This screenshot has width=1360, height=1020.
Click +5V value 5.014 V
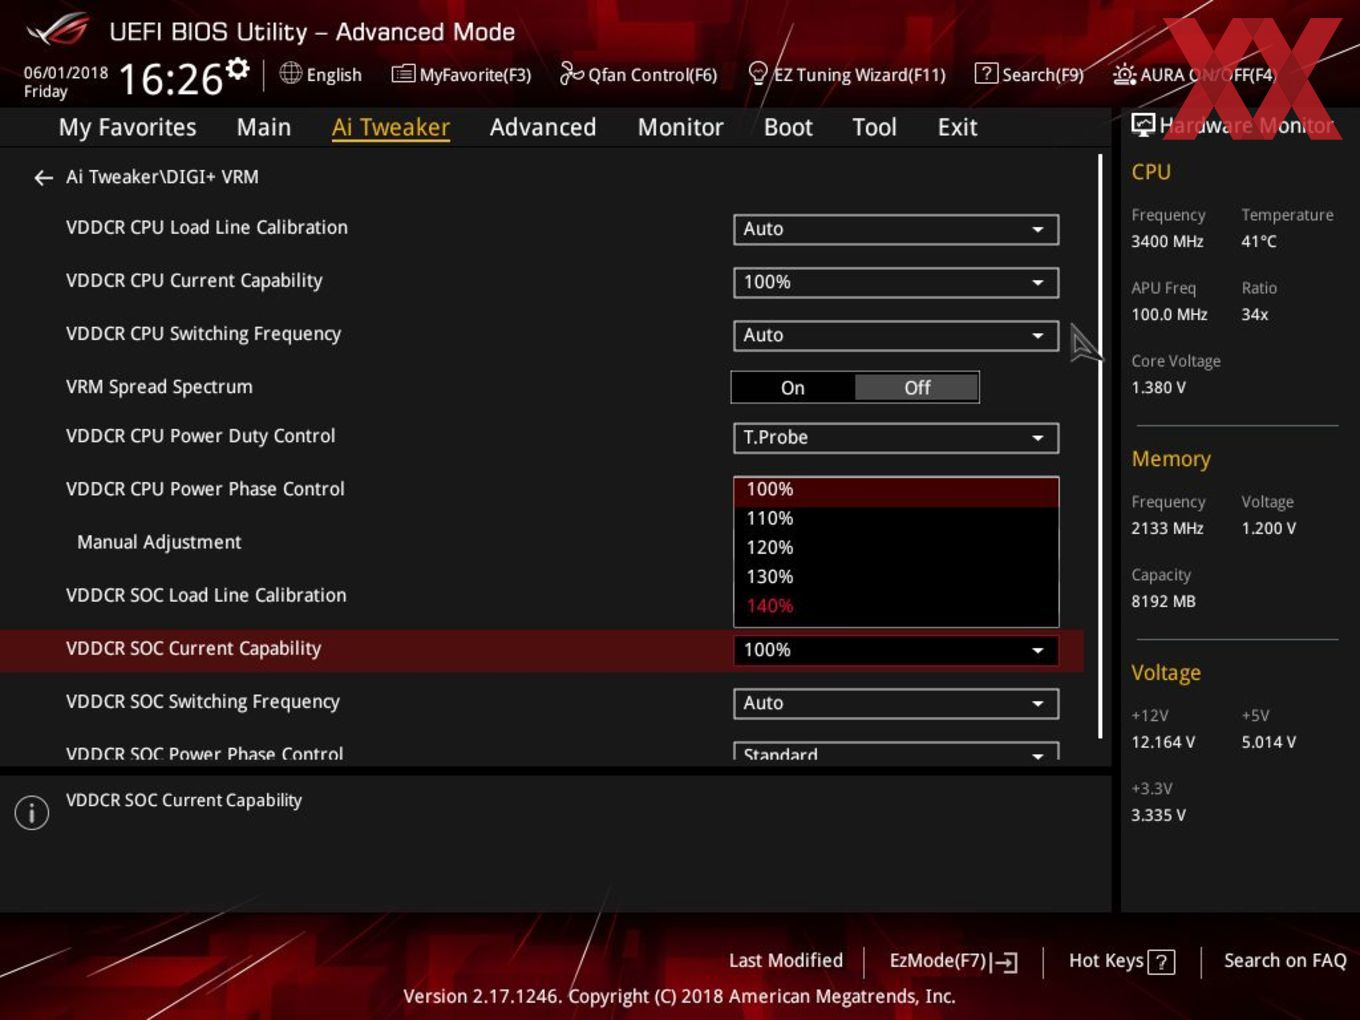(1268, 743)
